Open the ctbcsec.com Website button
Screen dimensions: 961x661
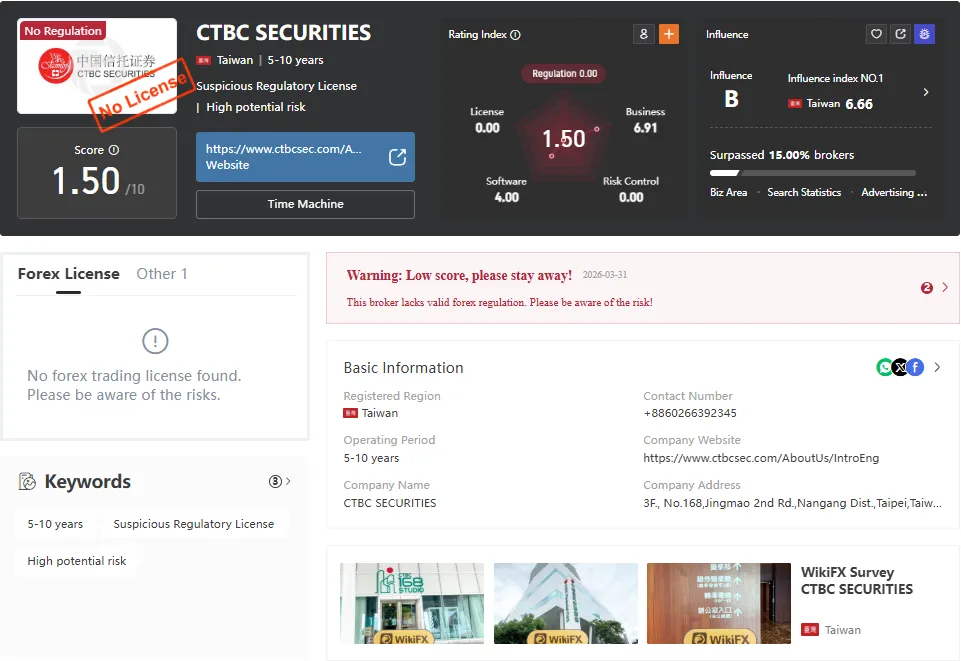click(x=305, y=157)
